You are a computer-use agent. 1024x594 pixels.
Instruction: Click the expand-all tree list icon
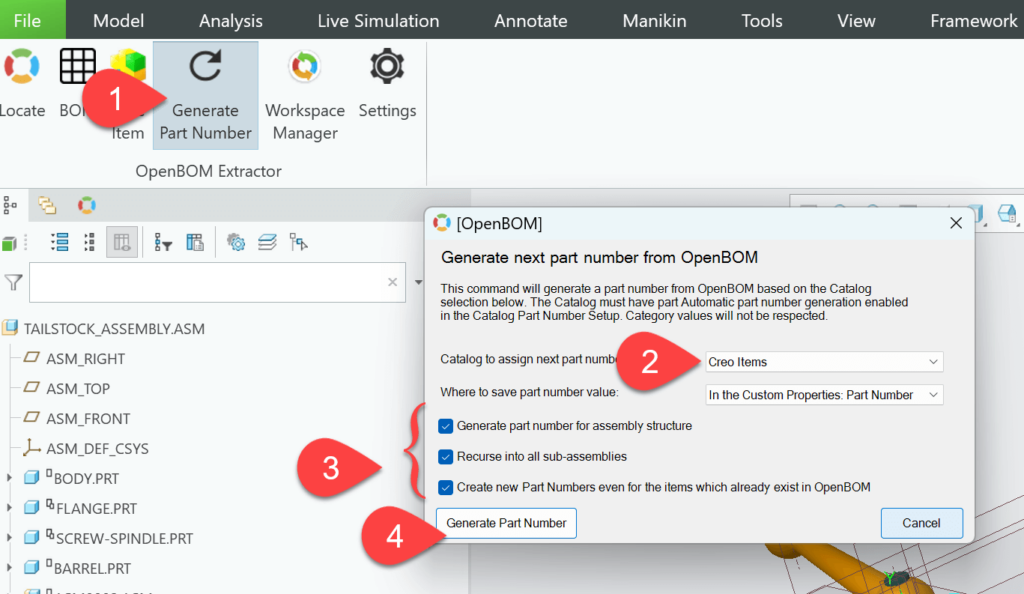tap(59, 242)
